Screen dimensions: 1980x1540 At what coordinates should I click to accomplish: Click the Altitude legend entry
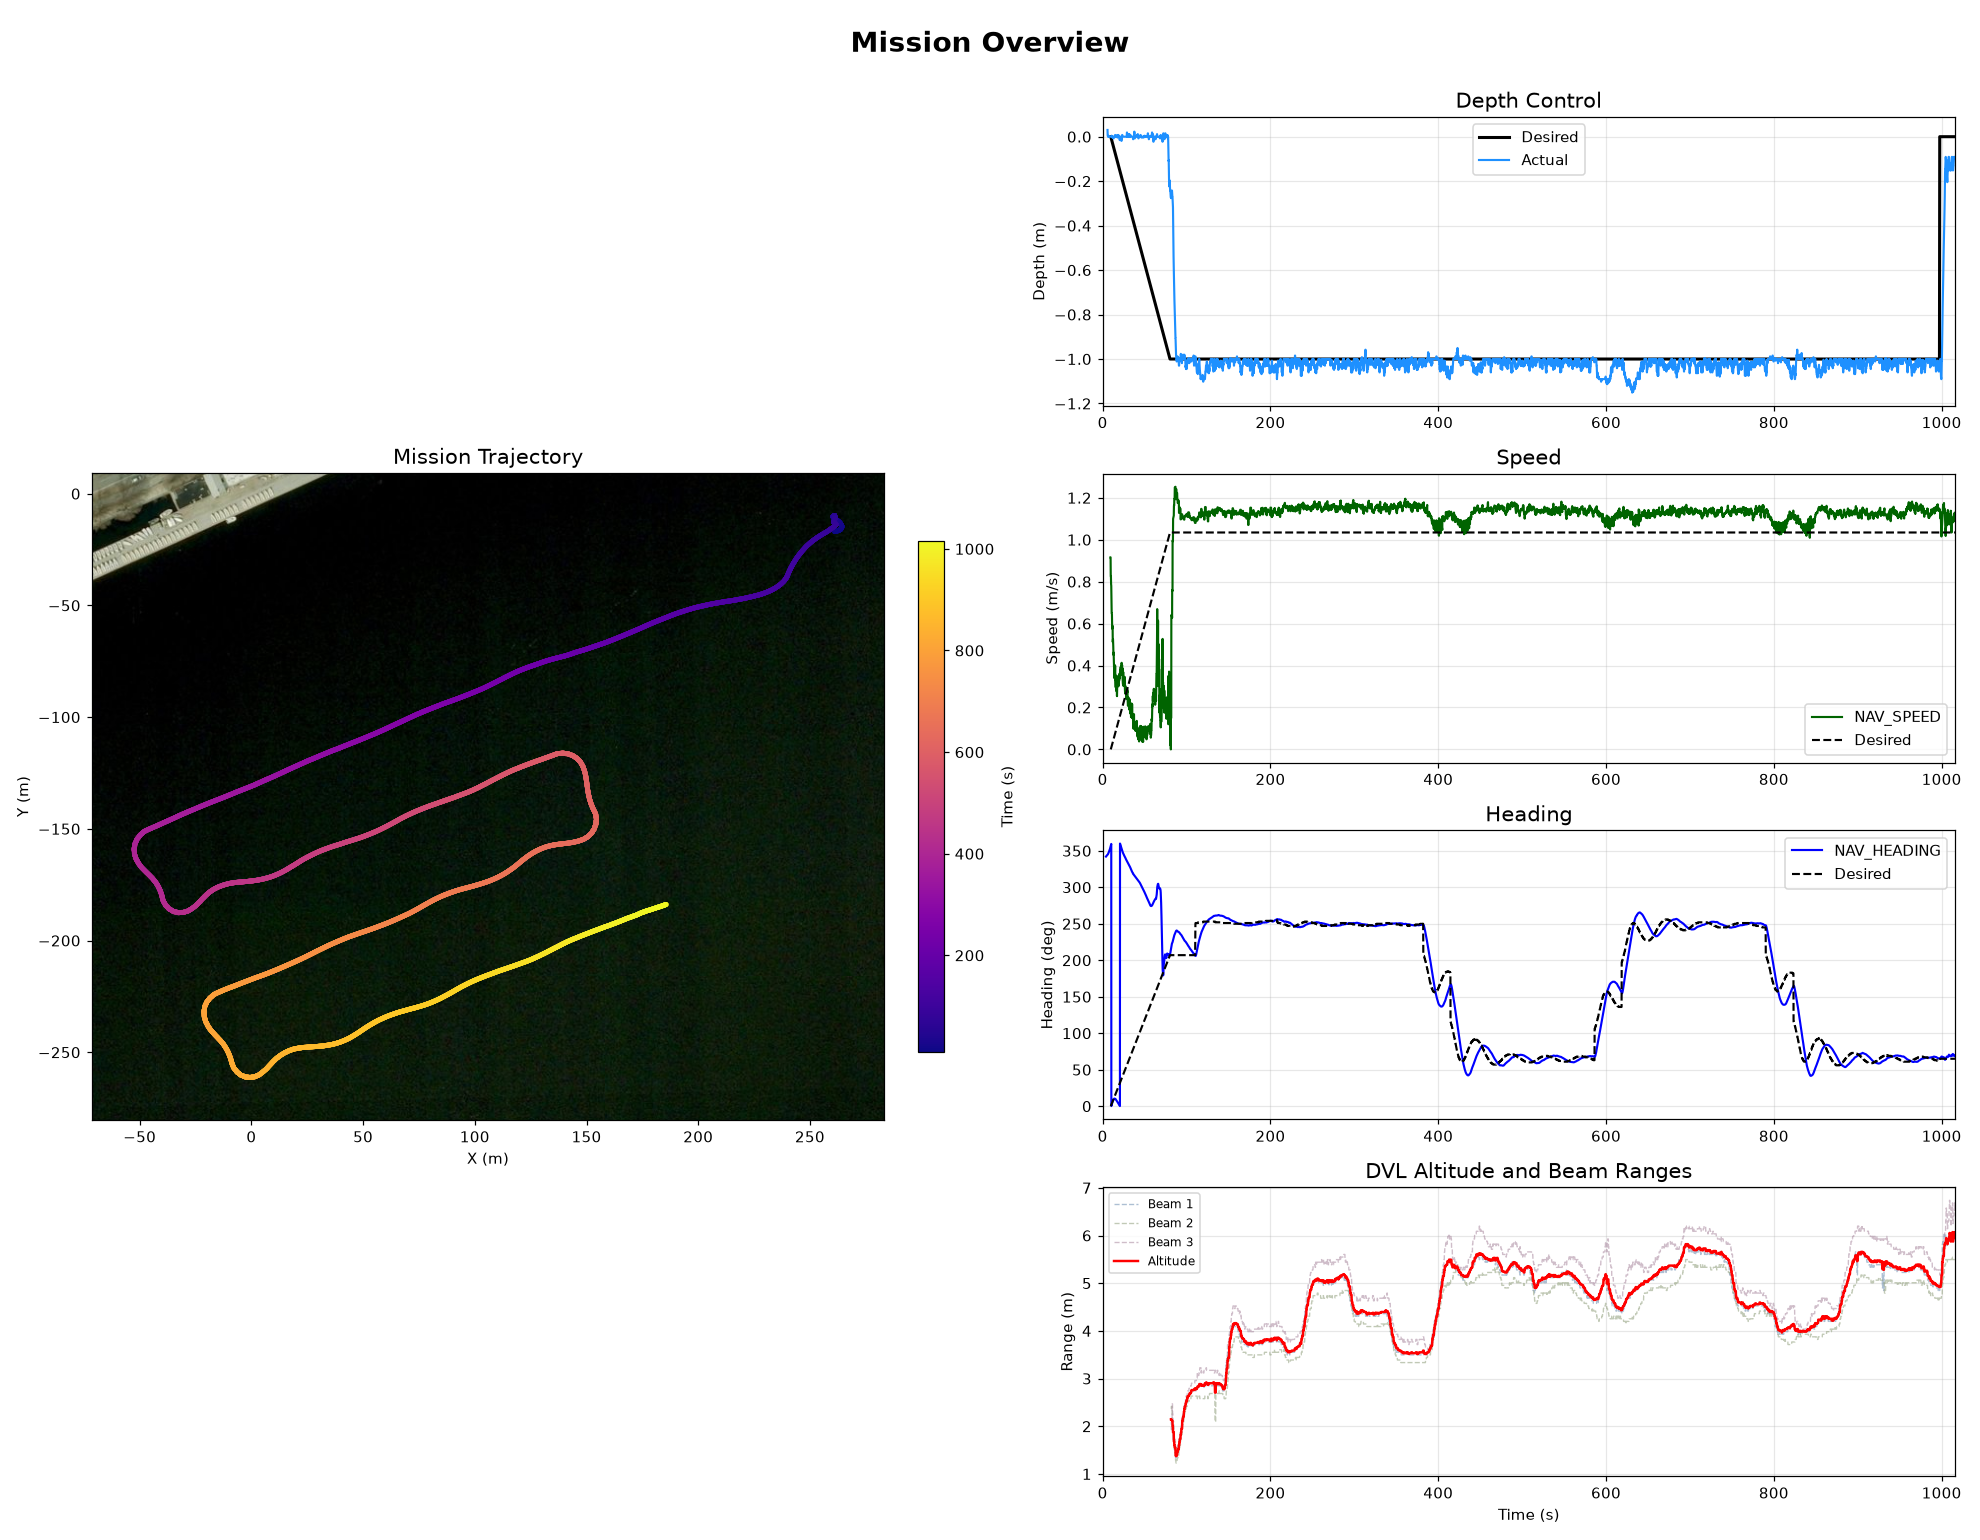(1154, 1261)
